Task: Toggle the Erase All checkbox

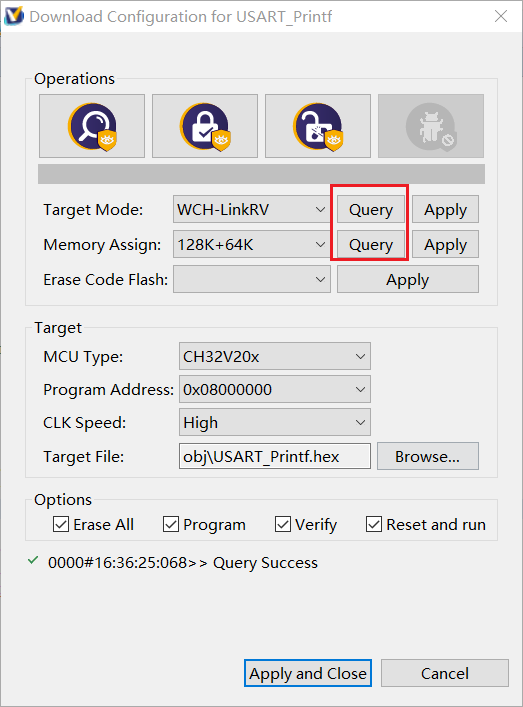Action: point(61,524)
